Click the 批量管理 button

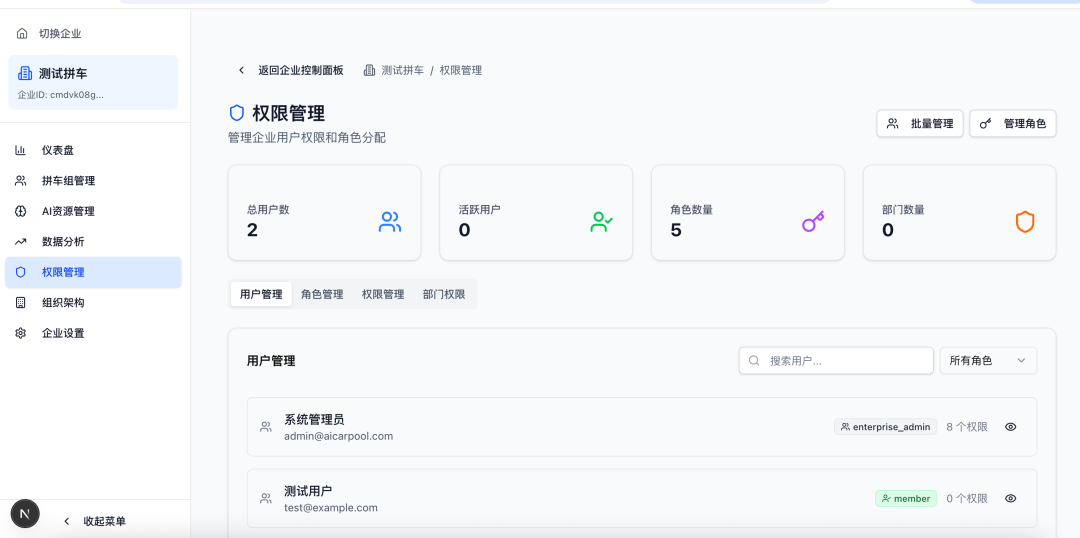click(x=920, y=123)
